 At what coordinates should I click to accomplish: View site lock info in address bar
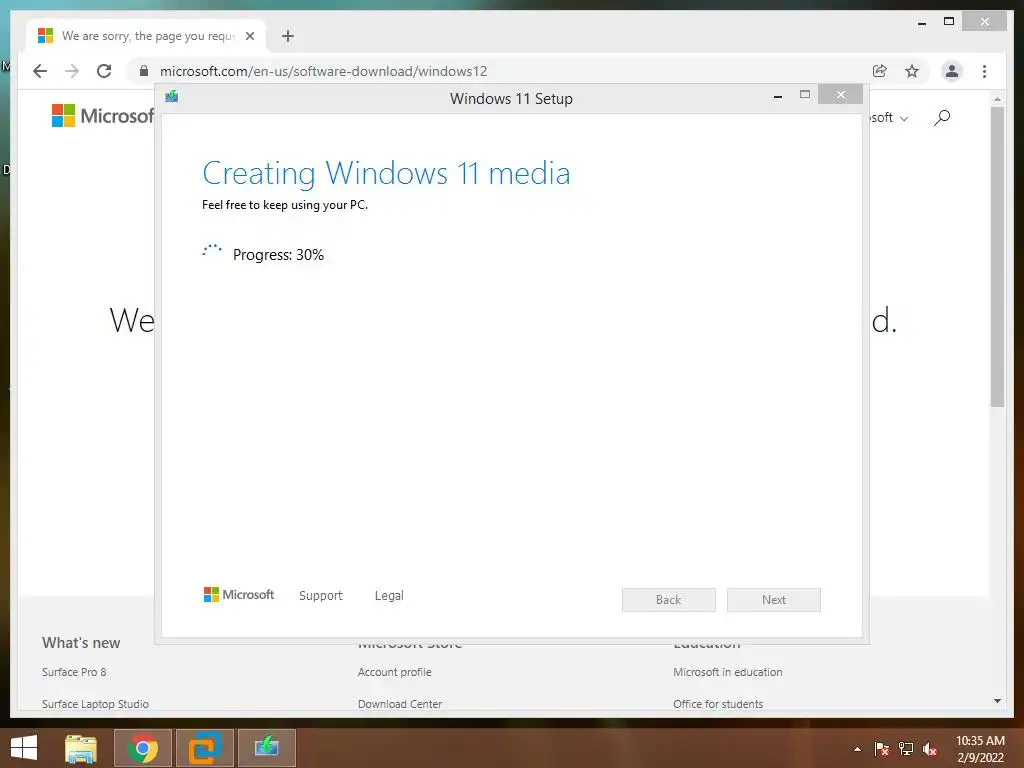point(144,71)
